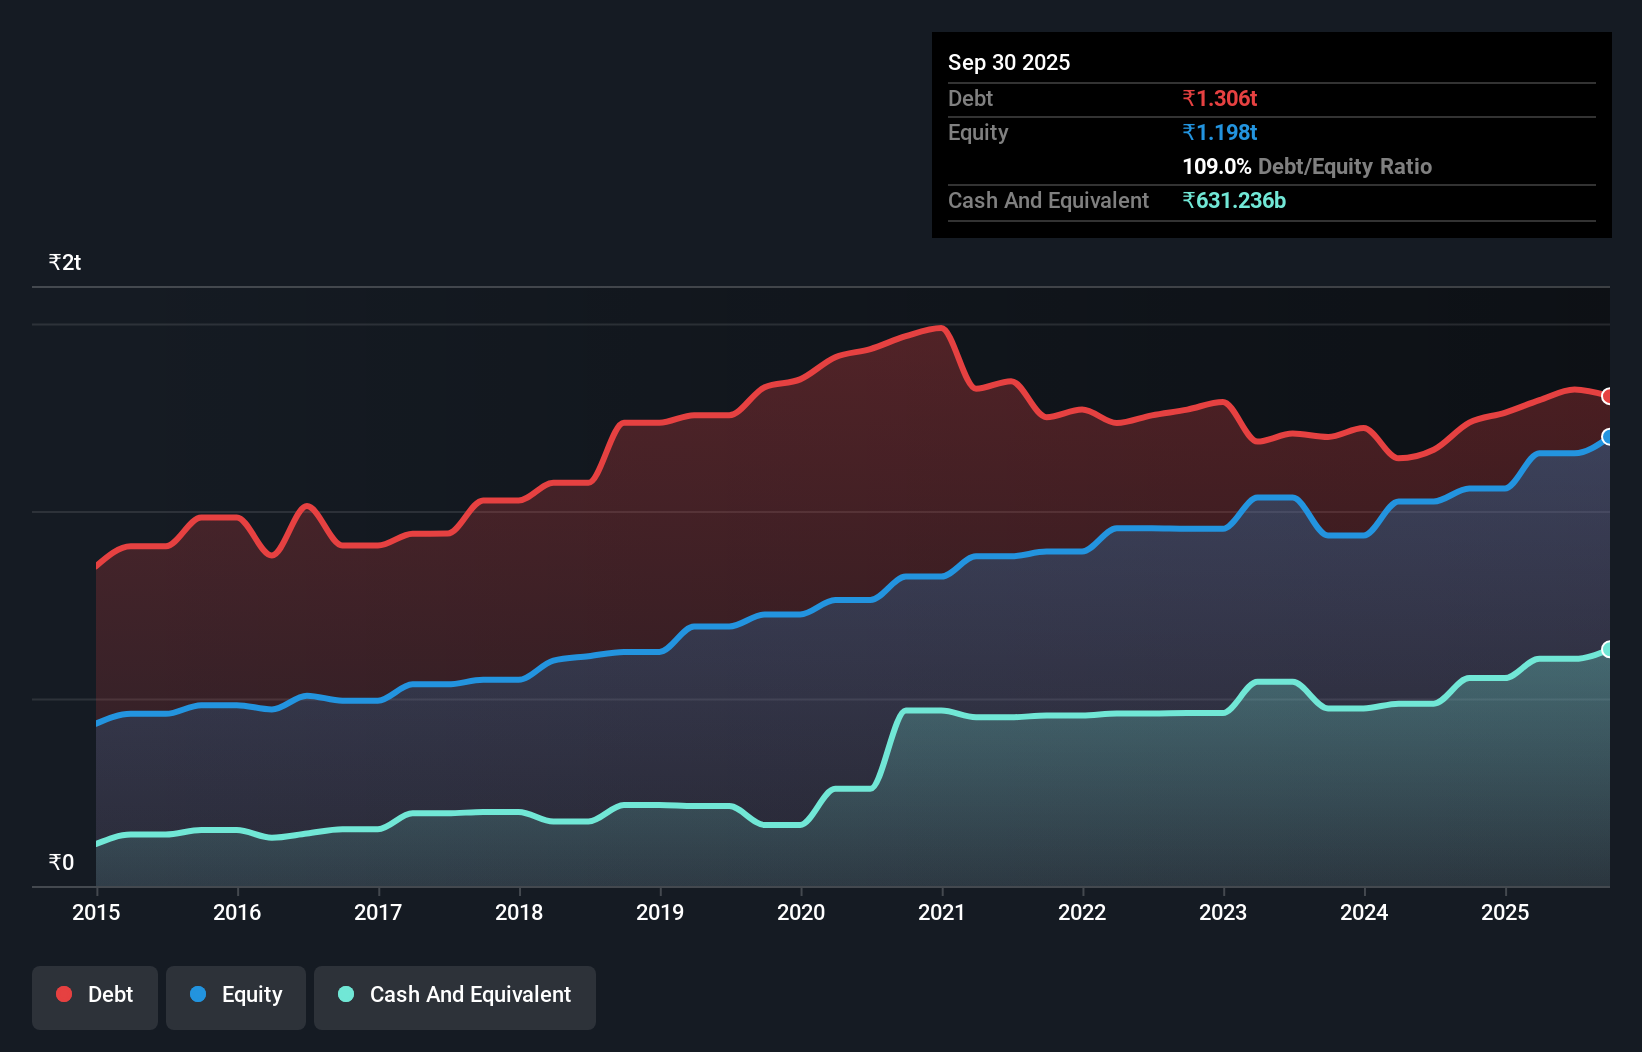Select the 2015 axis label

tap(95, 913)
